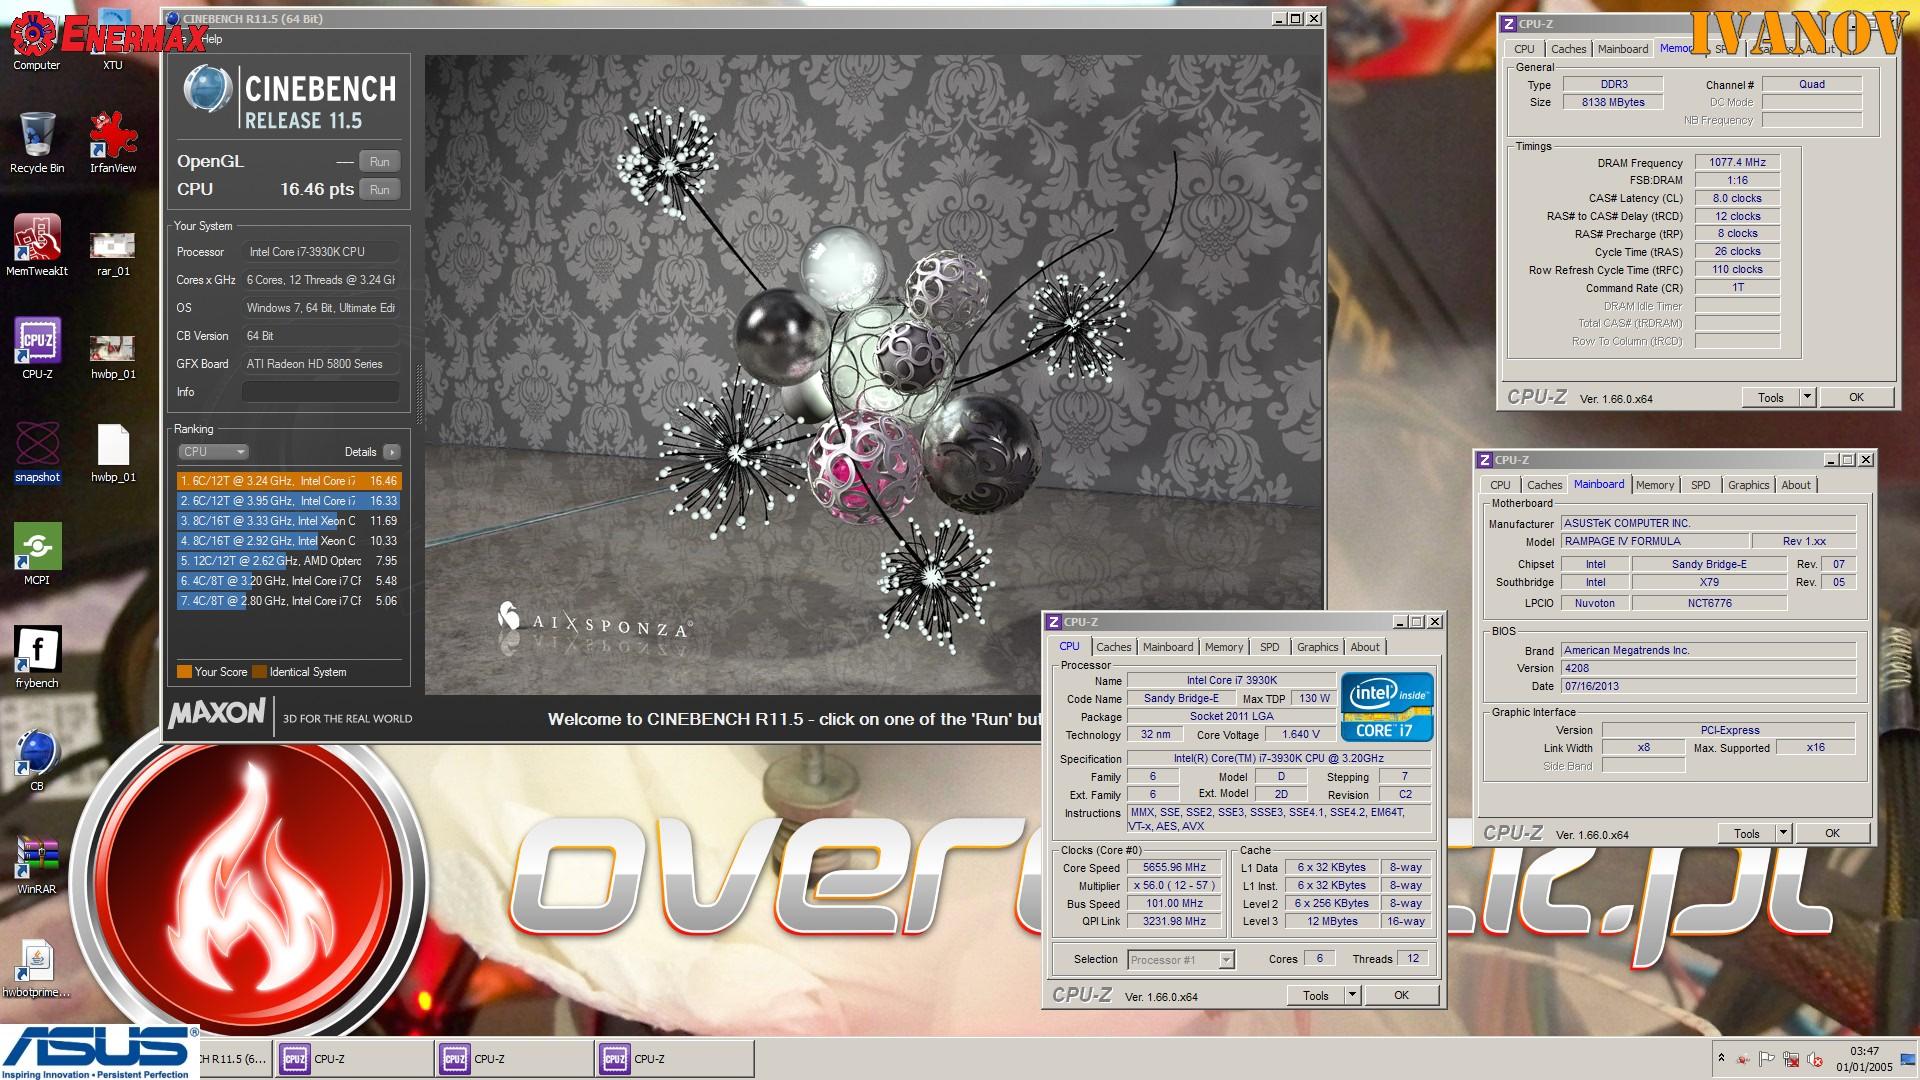
Task: Select ranking entry 4C/8T @ 3.20 GHz
Action: click(x=289, y=581)
